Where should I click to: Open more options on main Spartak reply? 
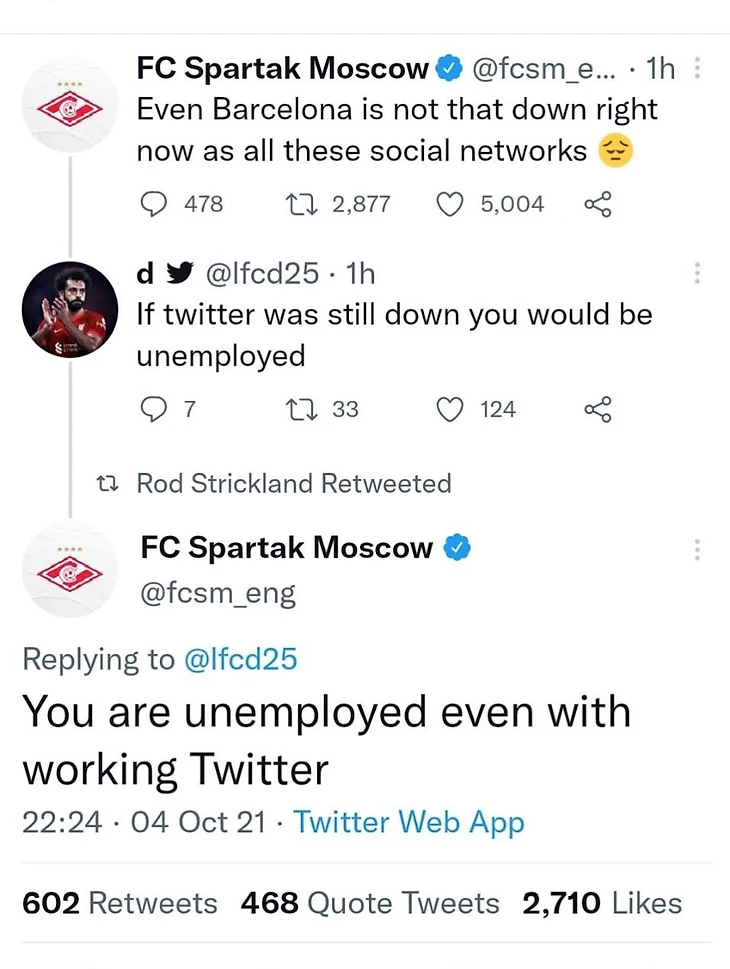pyautogui.click(x=697, y=549)
